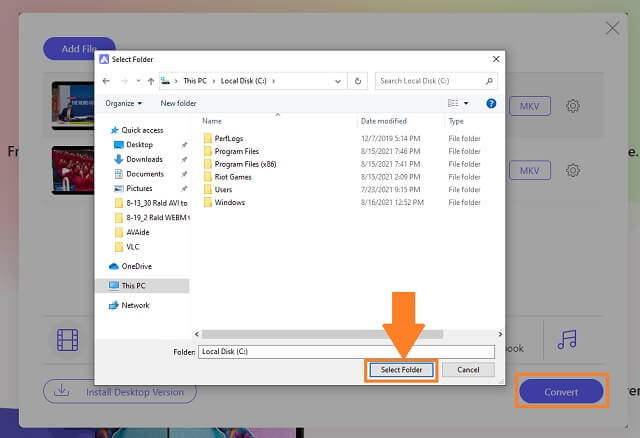The image size is (640, 438).
Task: Click the horizontal scrollbar right arrow
Action: tap(500, 334)
